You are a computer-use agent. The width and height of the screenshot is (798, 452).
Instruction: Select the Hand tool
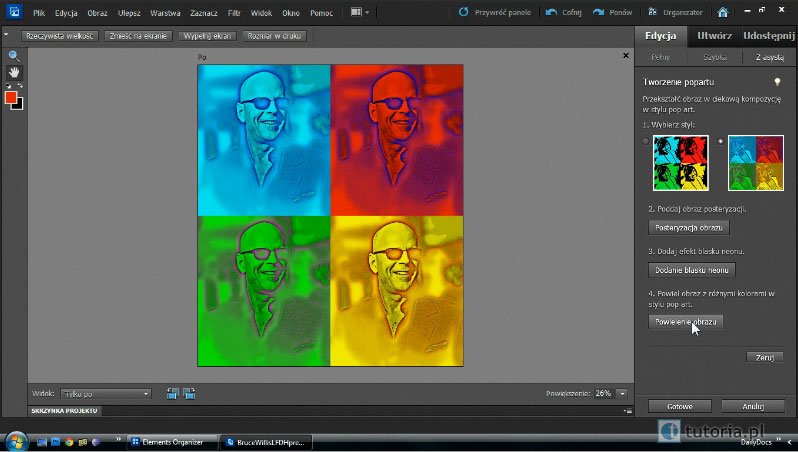14,72
